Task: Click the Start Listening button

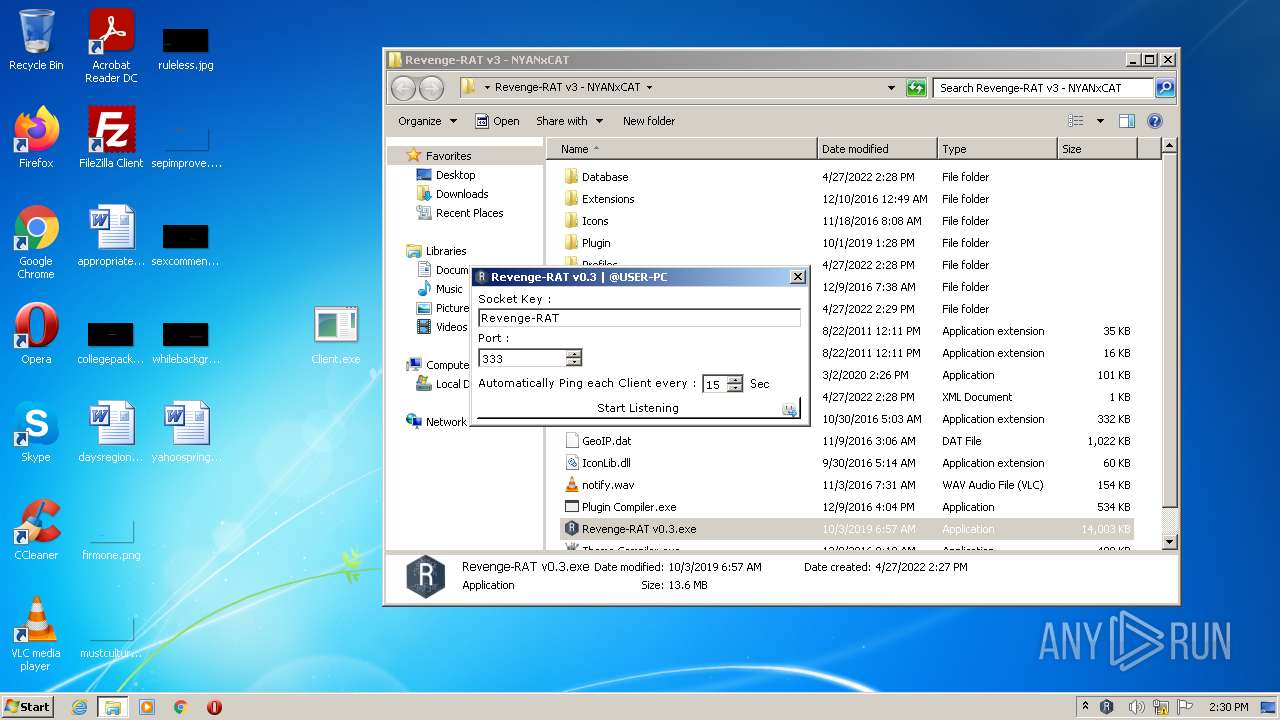Action: 638,408
